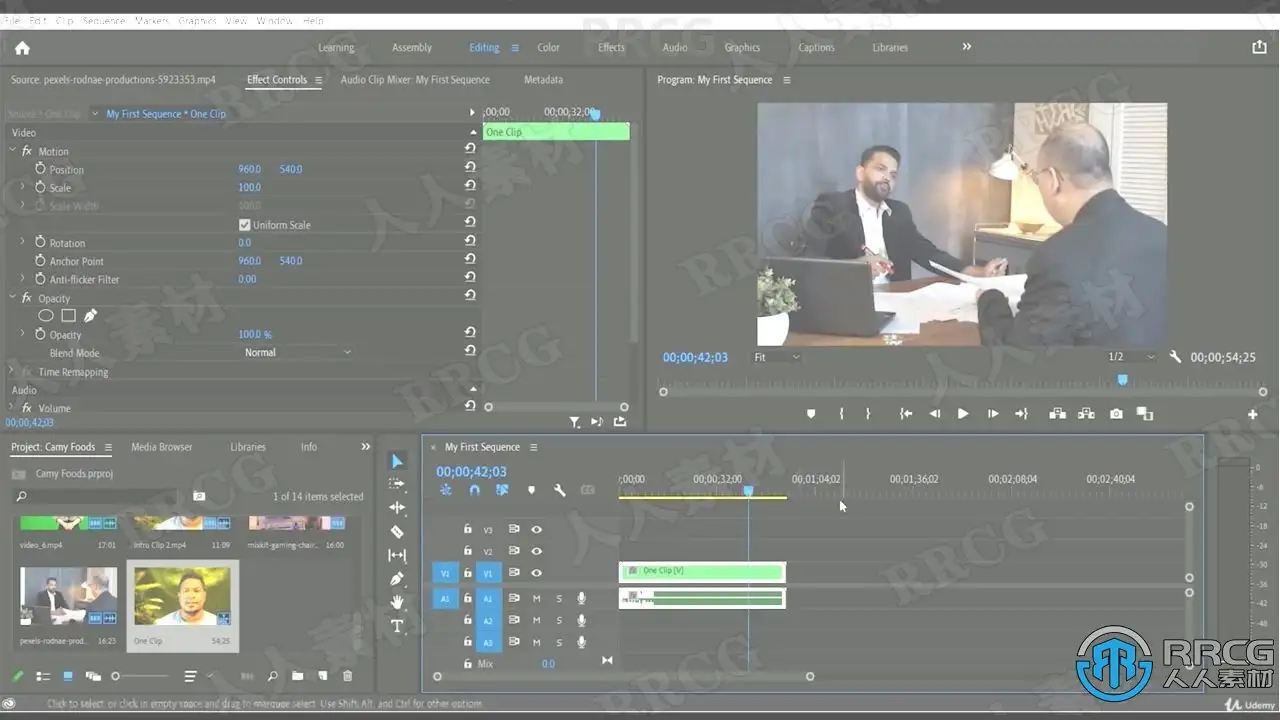Select the Razor tool in the toolbar

coord(397,532)
